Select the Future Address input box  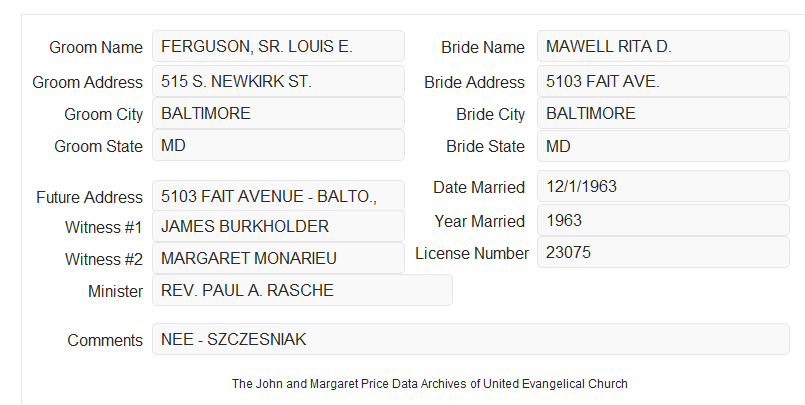(278, 196)
